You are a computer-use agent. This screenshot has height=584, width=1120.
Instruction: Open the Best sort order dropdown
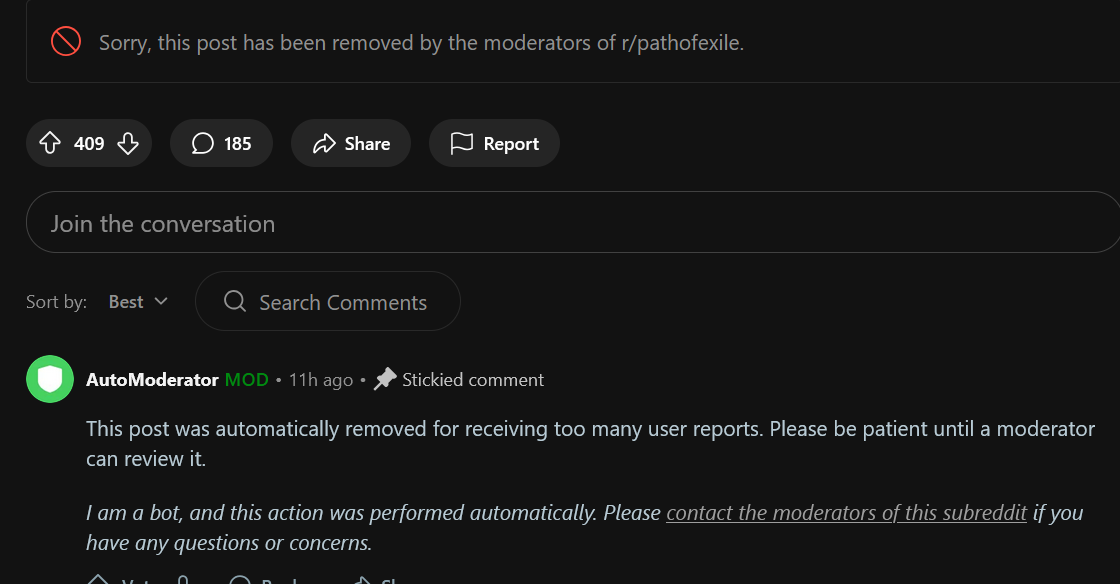tap(138, 301)
